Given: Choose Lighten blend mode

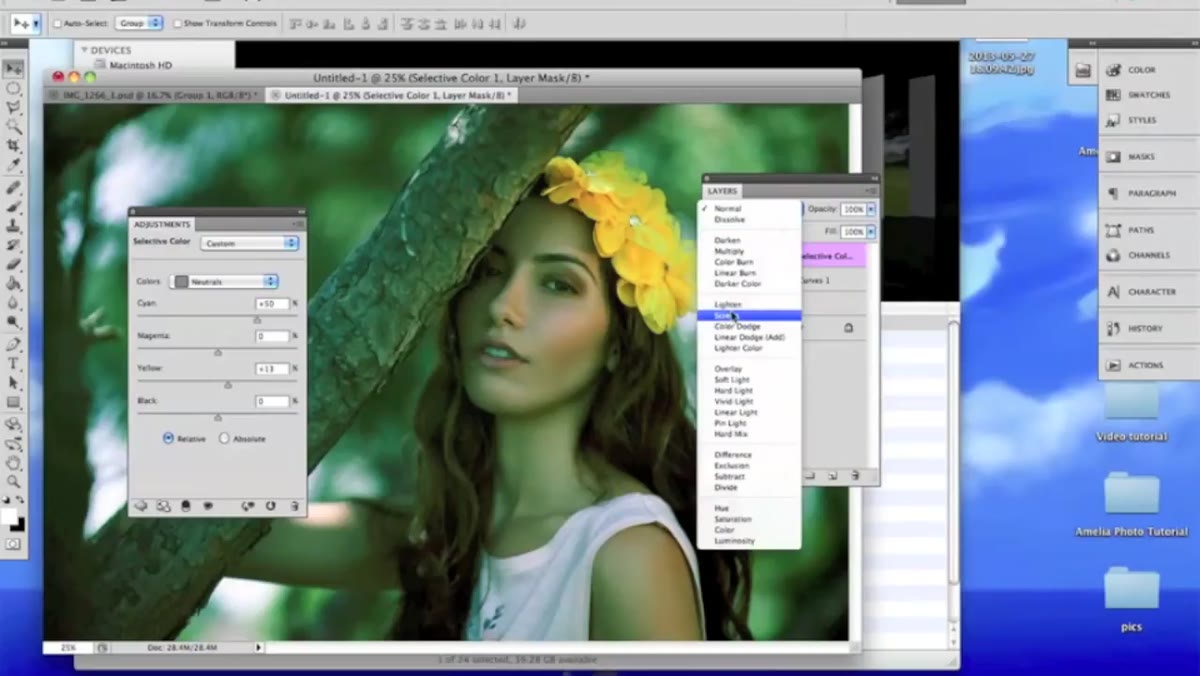Looking at the screenshot, I should pos(728,304).
